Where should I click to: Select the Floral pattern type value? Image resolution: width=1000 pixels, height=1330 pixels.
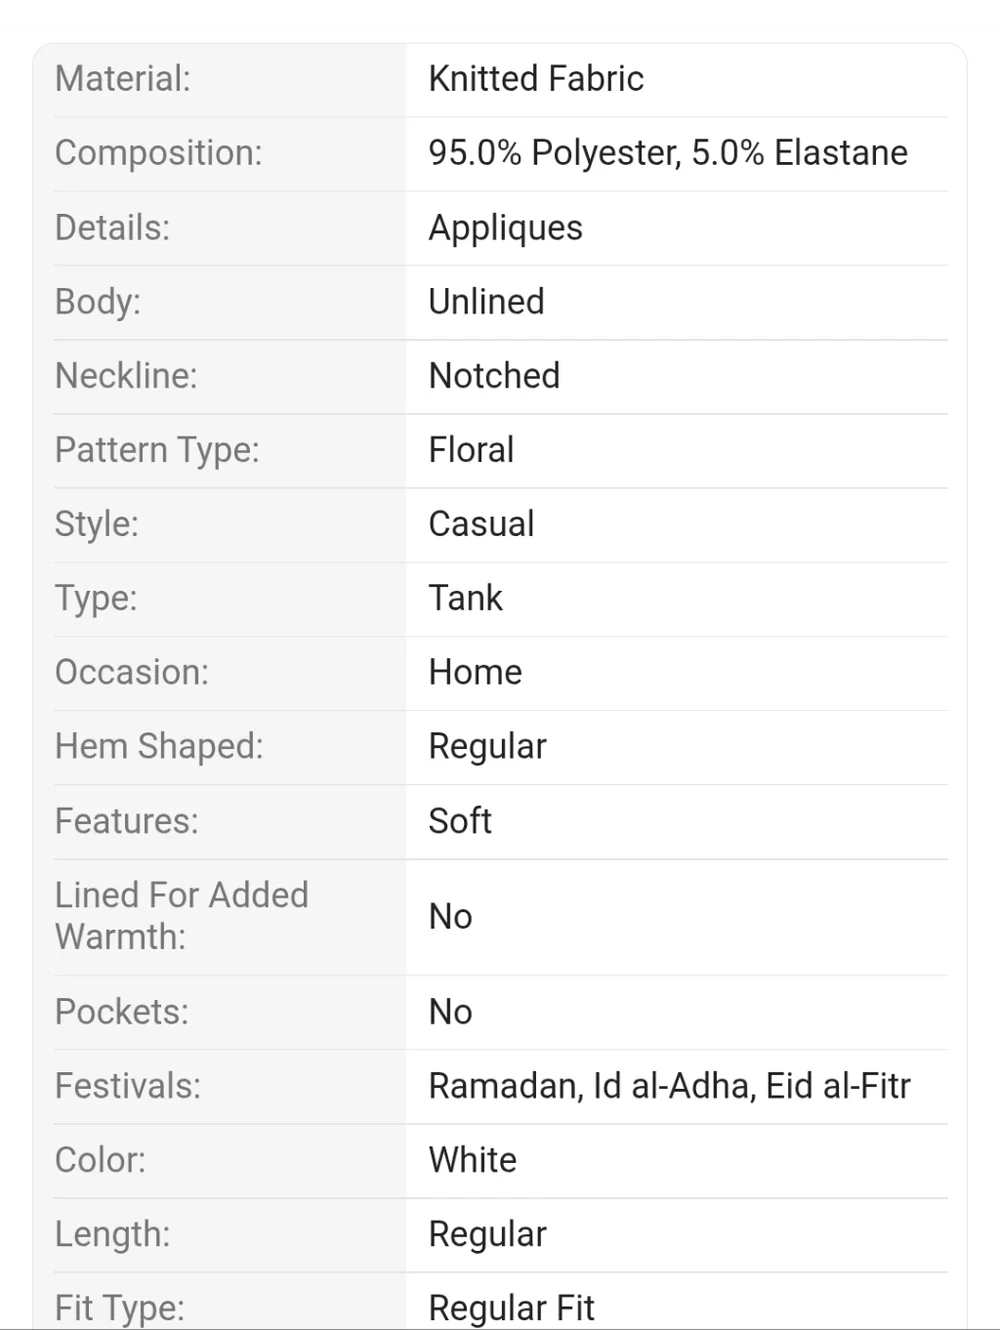[471, 450]
